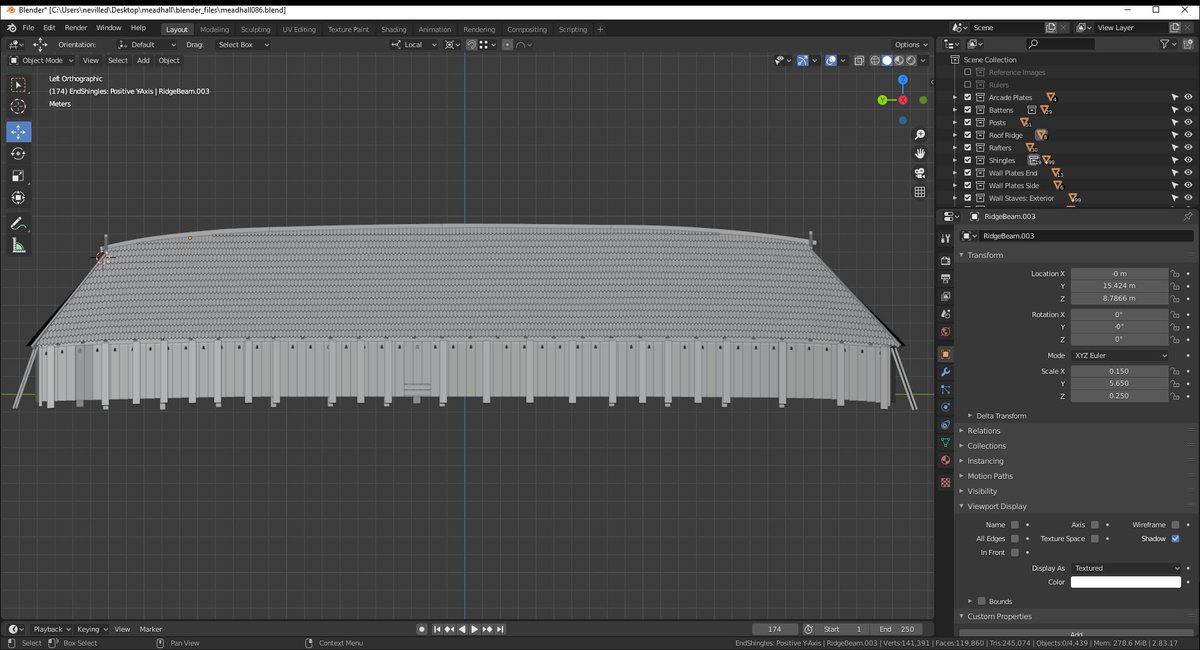Viewport: 1200px width, 650px height.
Task: Enable the Reference Images collection checkbox
Action: pyautogui.click(x=967, y=72)
